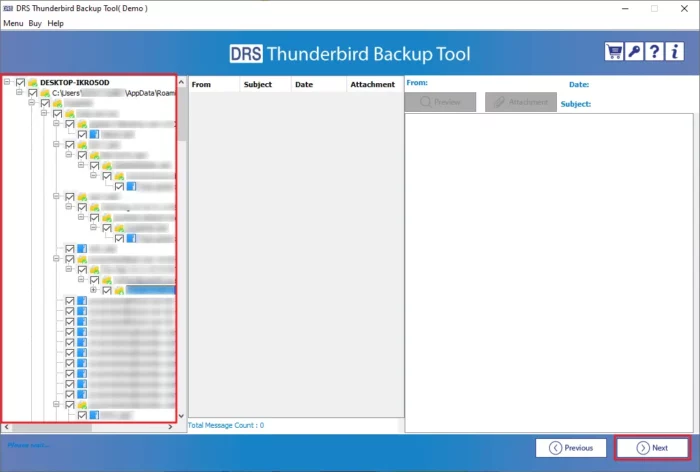Click the tree horizontal scrollbar thumb
Screen dimensions: 700x472
click(x=52, y=428)
